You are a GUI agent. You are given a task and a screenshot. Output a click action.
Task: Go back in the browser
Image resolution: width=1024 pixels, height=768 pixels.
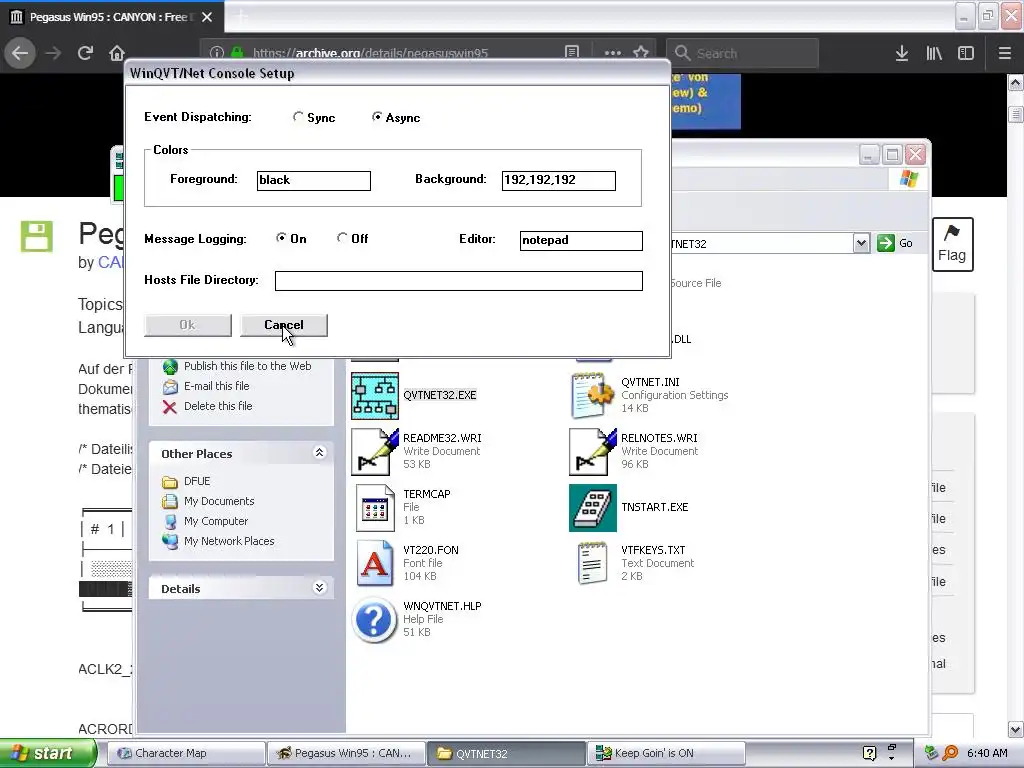[20, 53]
